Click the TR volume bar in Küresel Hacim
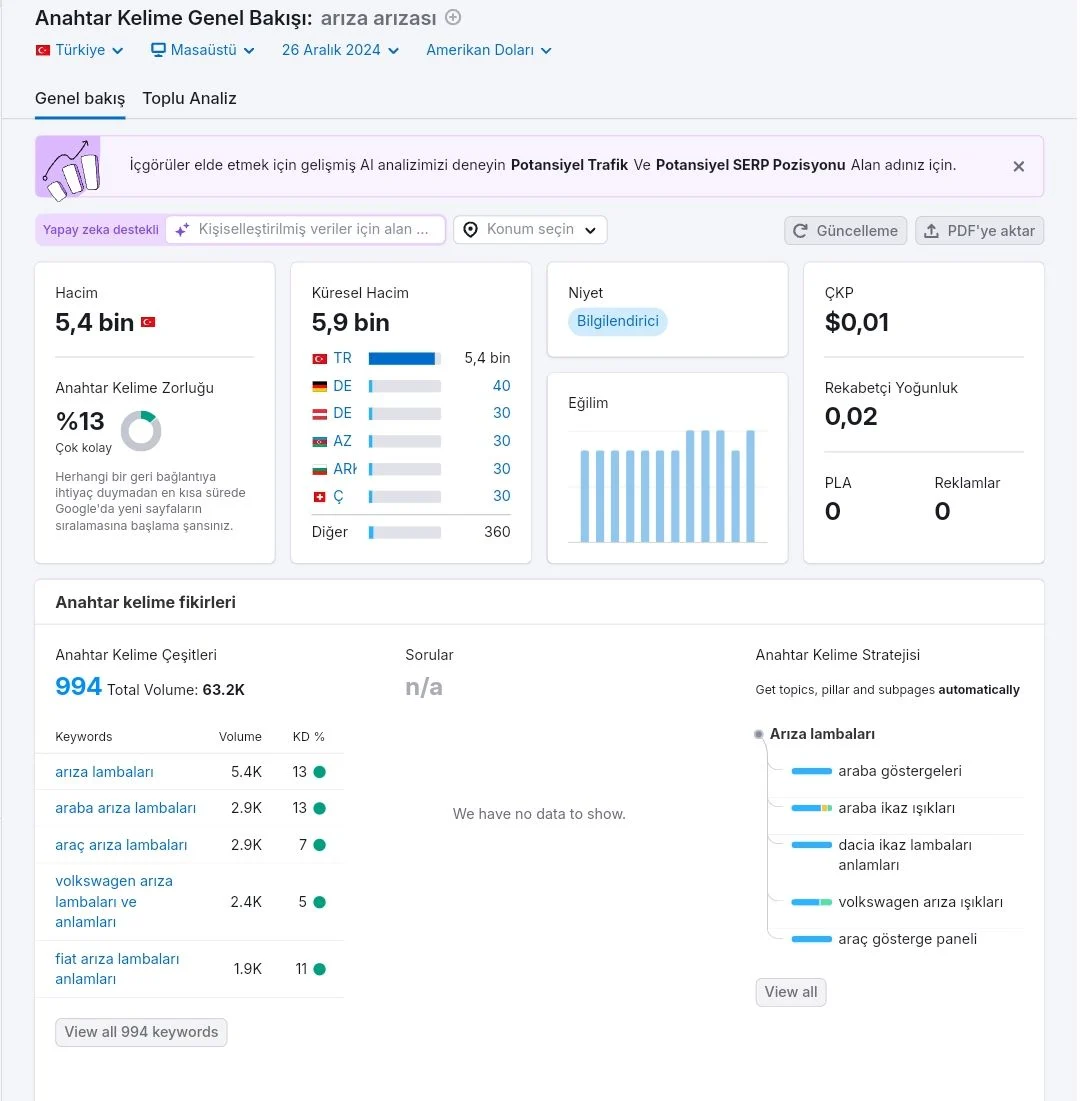Image resolution: width=1080 pixels, height=1101 pixels. pyautogui.click(x=404, y=358)
